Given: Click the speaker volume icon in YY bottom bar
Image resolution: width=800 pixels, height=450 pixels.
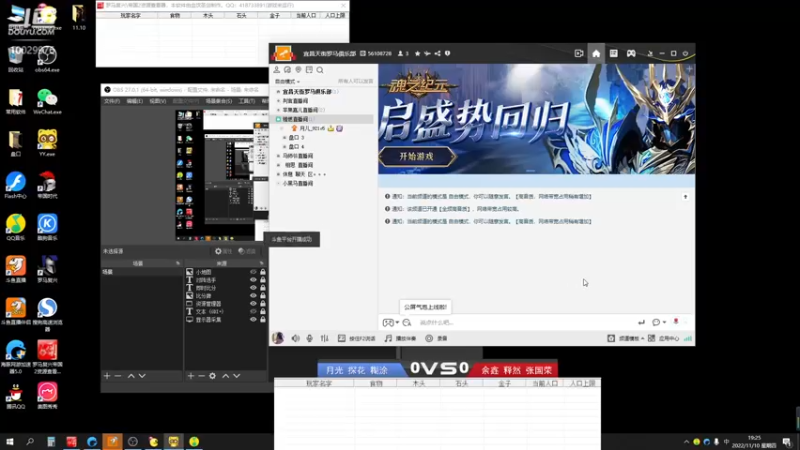Looking at the screenshot, I should [295, 338].
